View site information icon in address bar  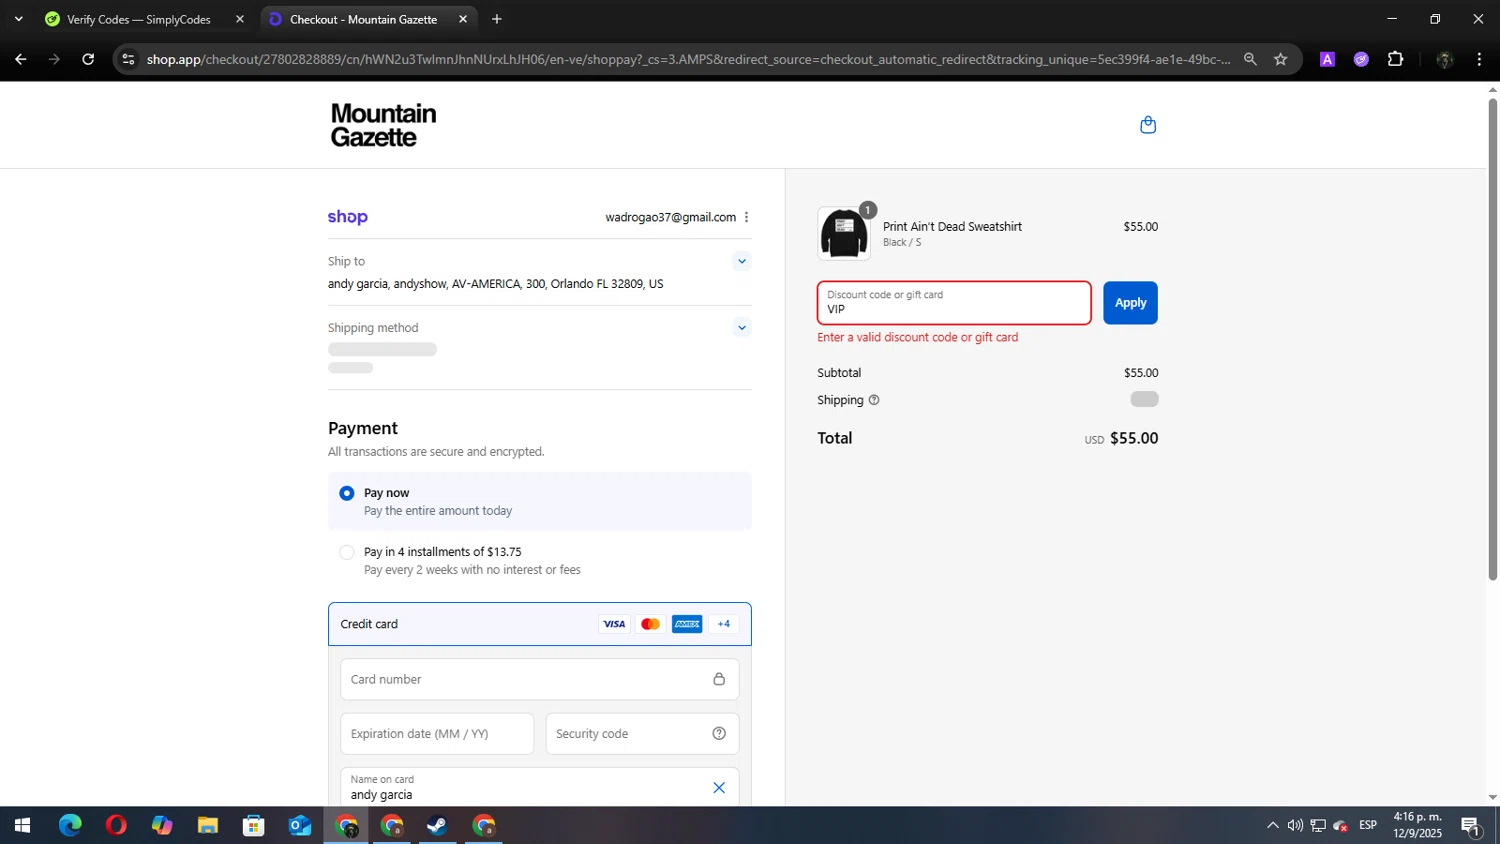click(x=128, y=59)
